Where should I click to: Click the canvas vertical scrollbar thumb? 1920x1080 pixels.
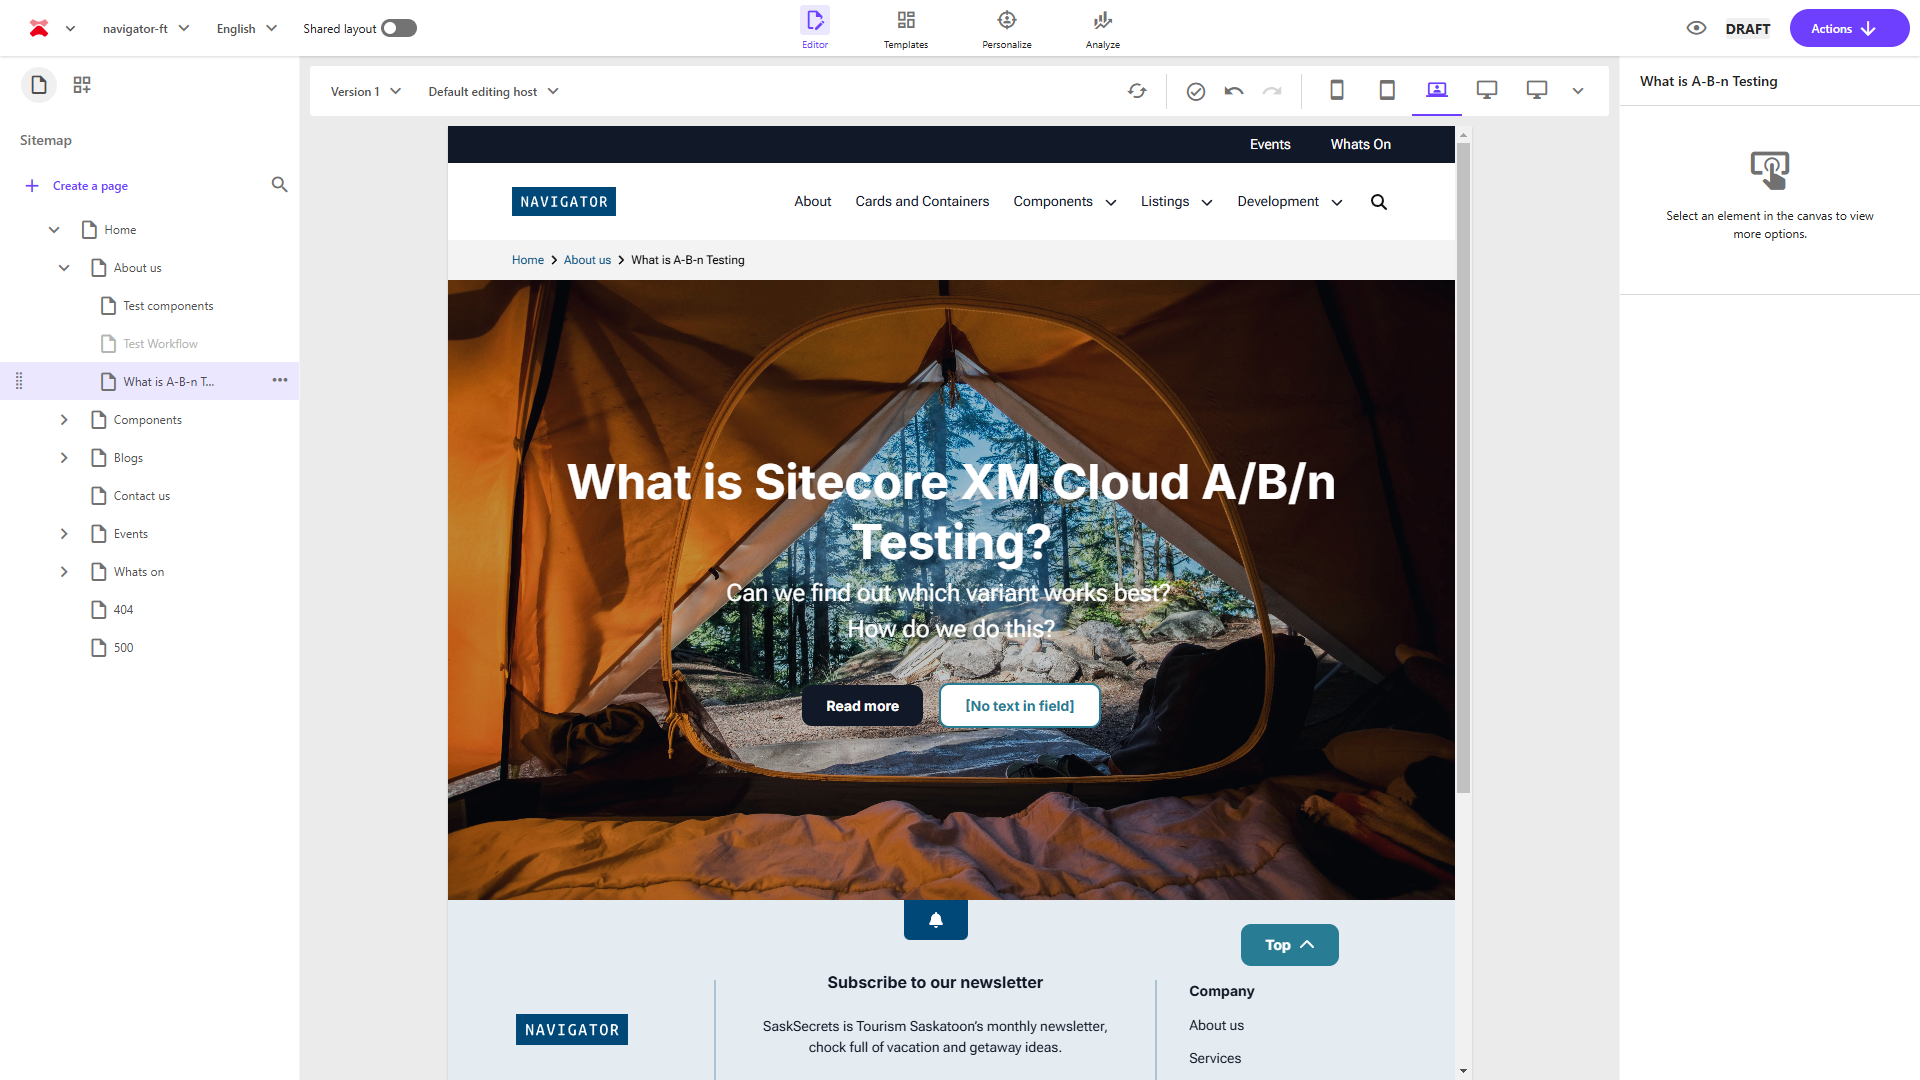1464,467
